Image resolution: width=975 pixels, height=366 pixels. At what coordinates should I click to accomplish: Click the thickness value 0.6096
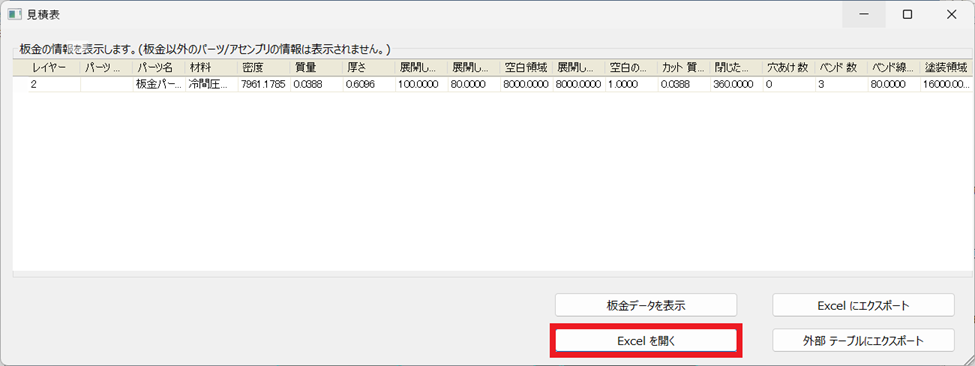point(369,85)
